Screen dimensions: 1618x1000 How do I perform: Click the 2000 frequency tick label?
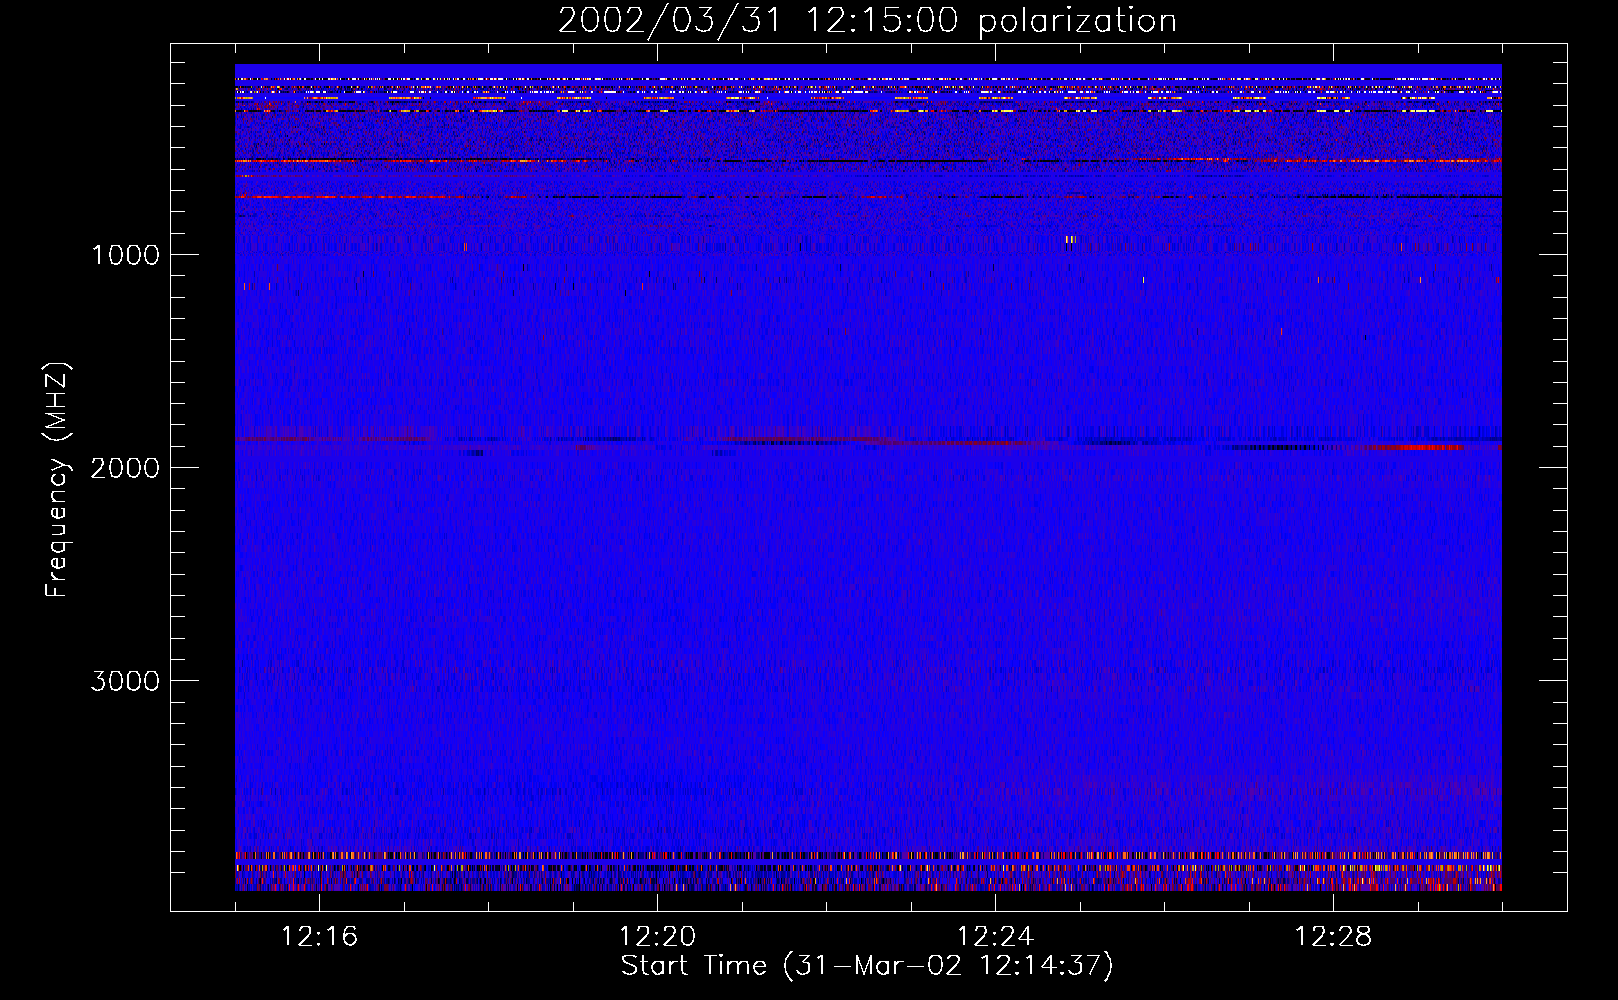point(126,468)
